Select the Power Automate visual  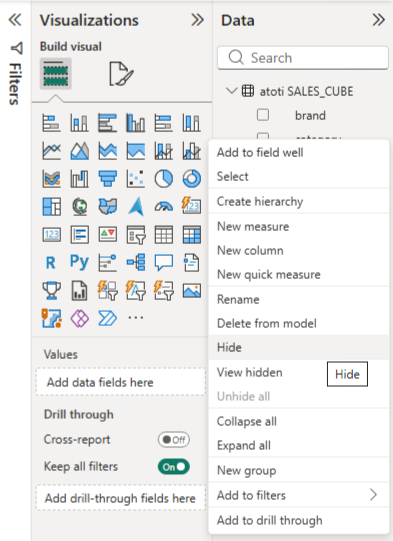coord(107,318)
